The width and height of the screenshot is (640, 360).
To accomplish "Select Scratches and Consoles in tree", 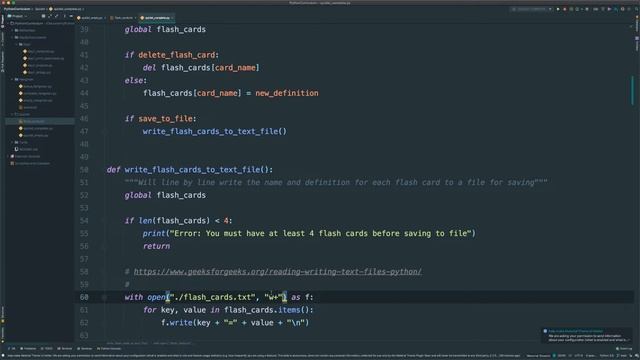I will click(30, 163).
